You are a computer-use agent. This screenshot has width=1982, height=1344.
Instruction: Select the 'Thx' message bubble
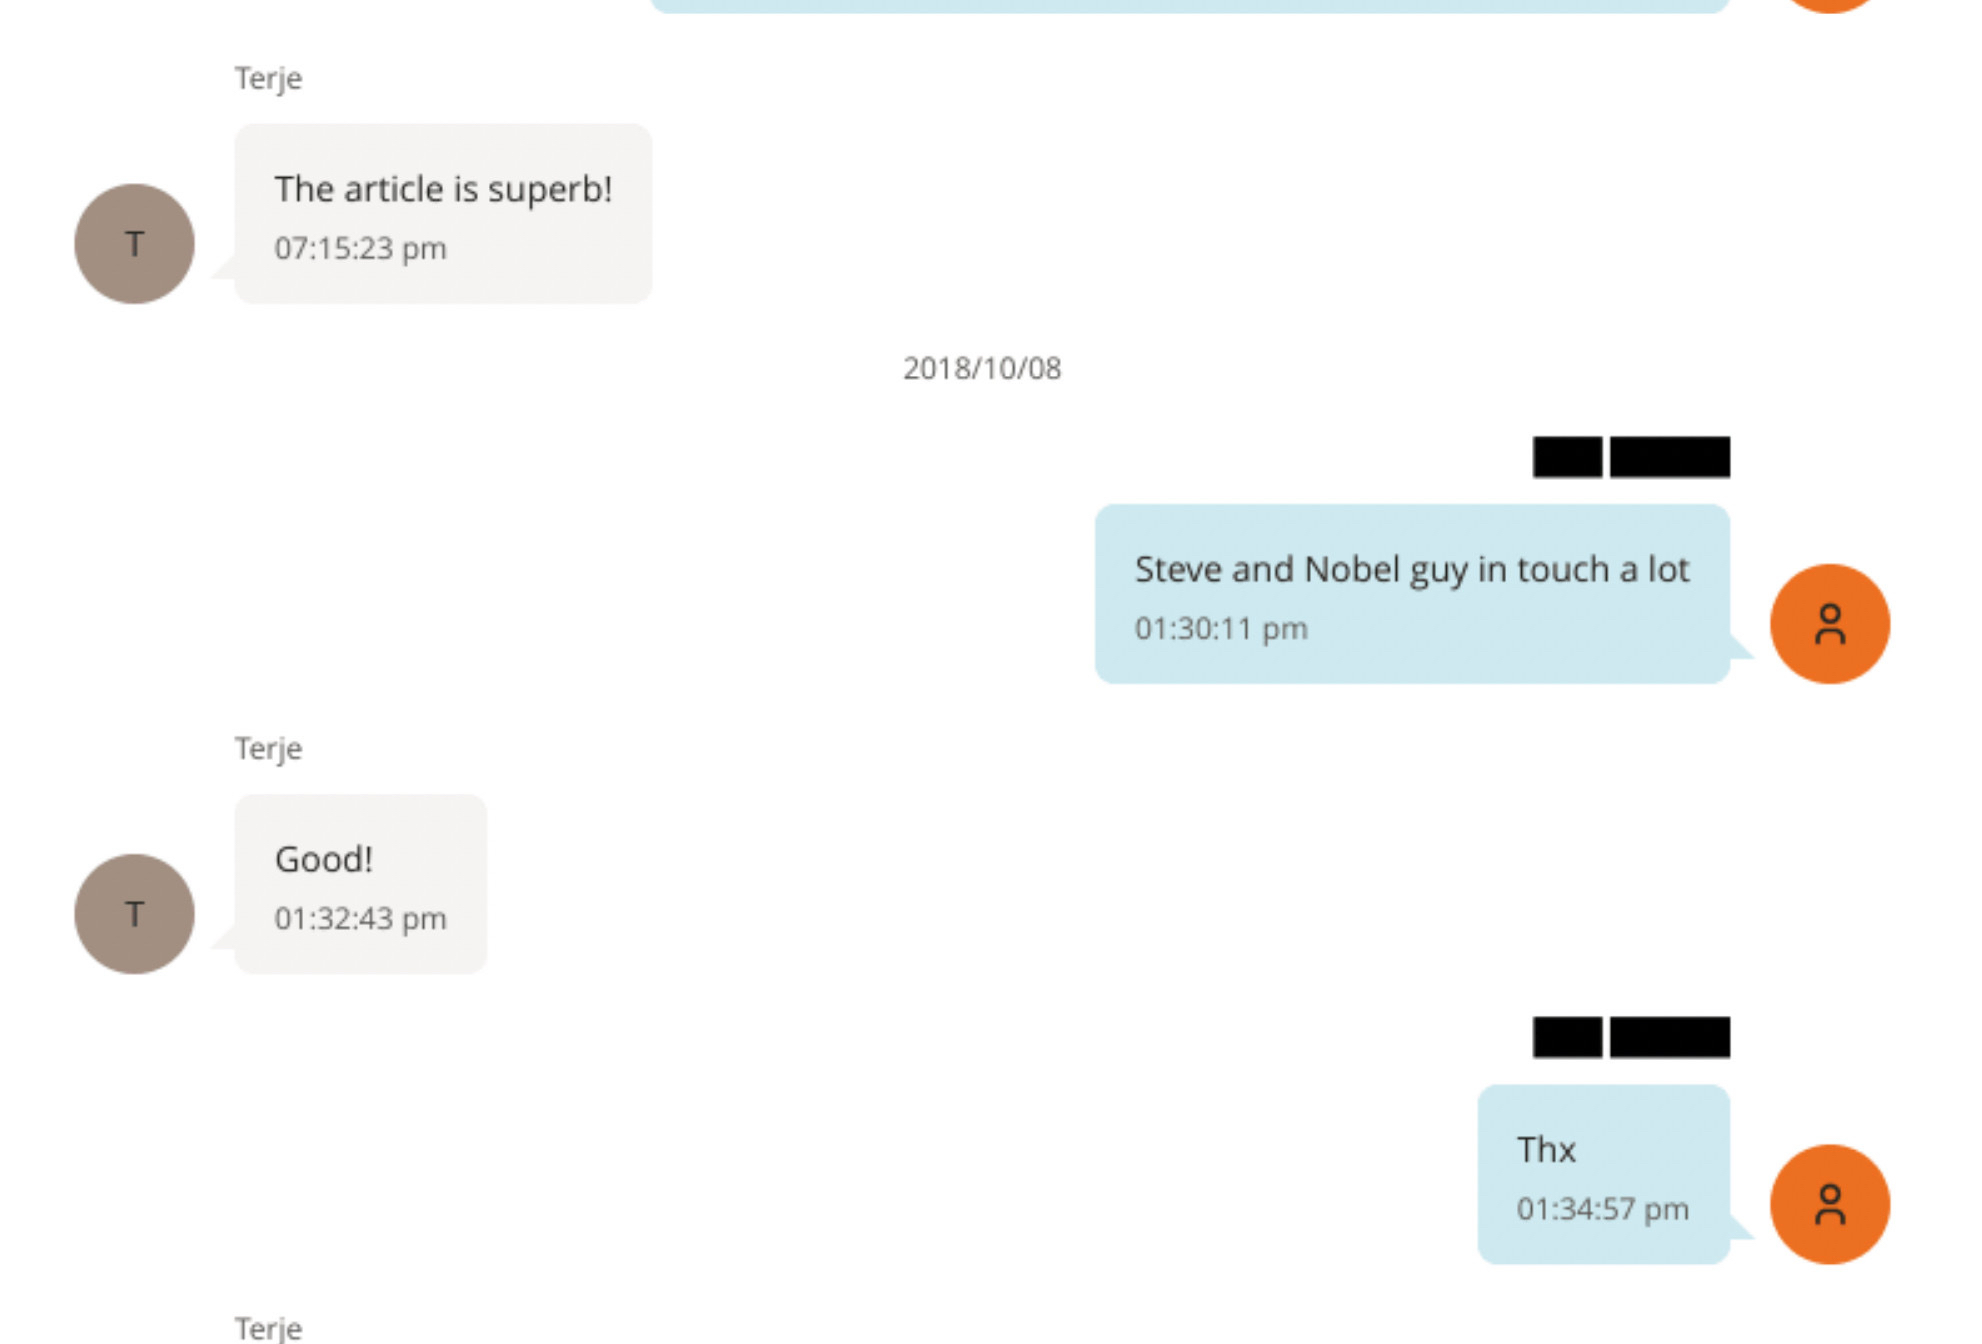[1603, 1174]
